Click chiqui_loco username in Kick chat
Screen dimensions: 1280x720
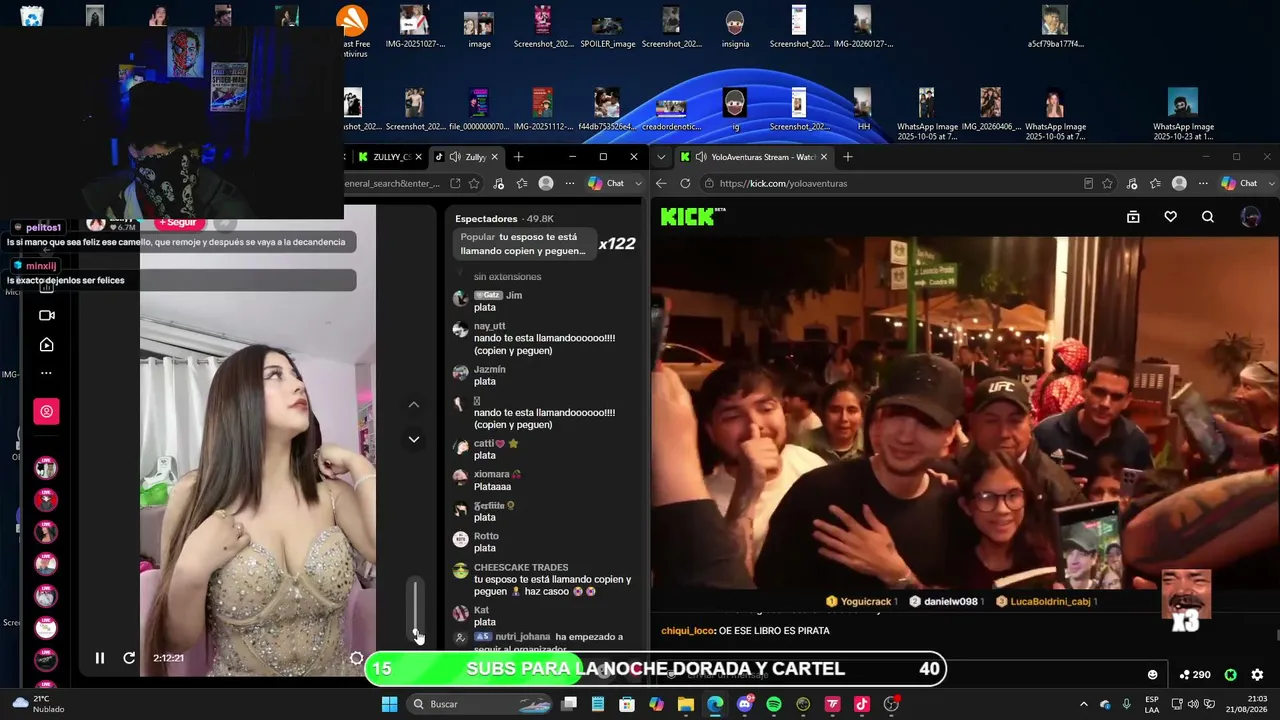click(688, 631)
